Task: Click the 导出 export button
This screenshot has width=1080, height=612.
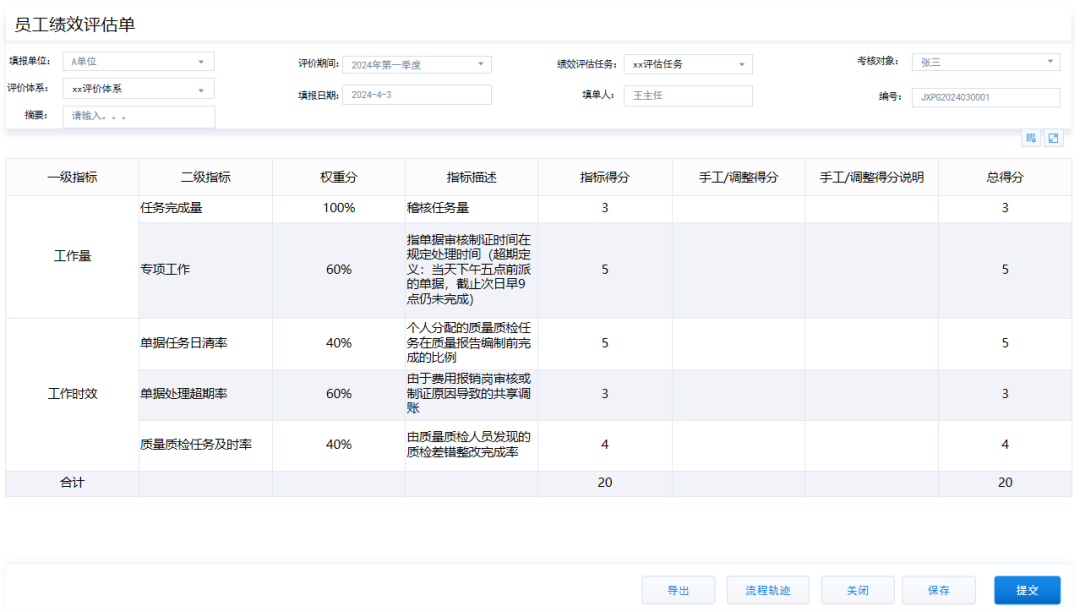Action: (x=679, y=589)
